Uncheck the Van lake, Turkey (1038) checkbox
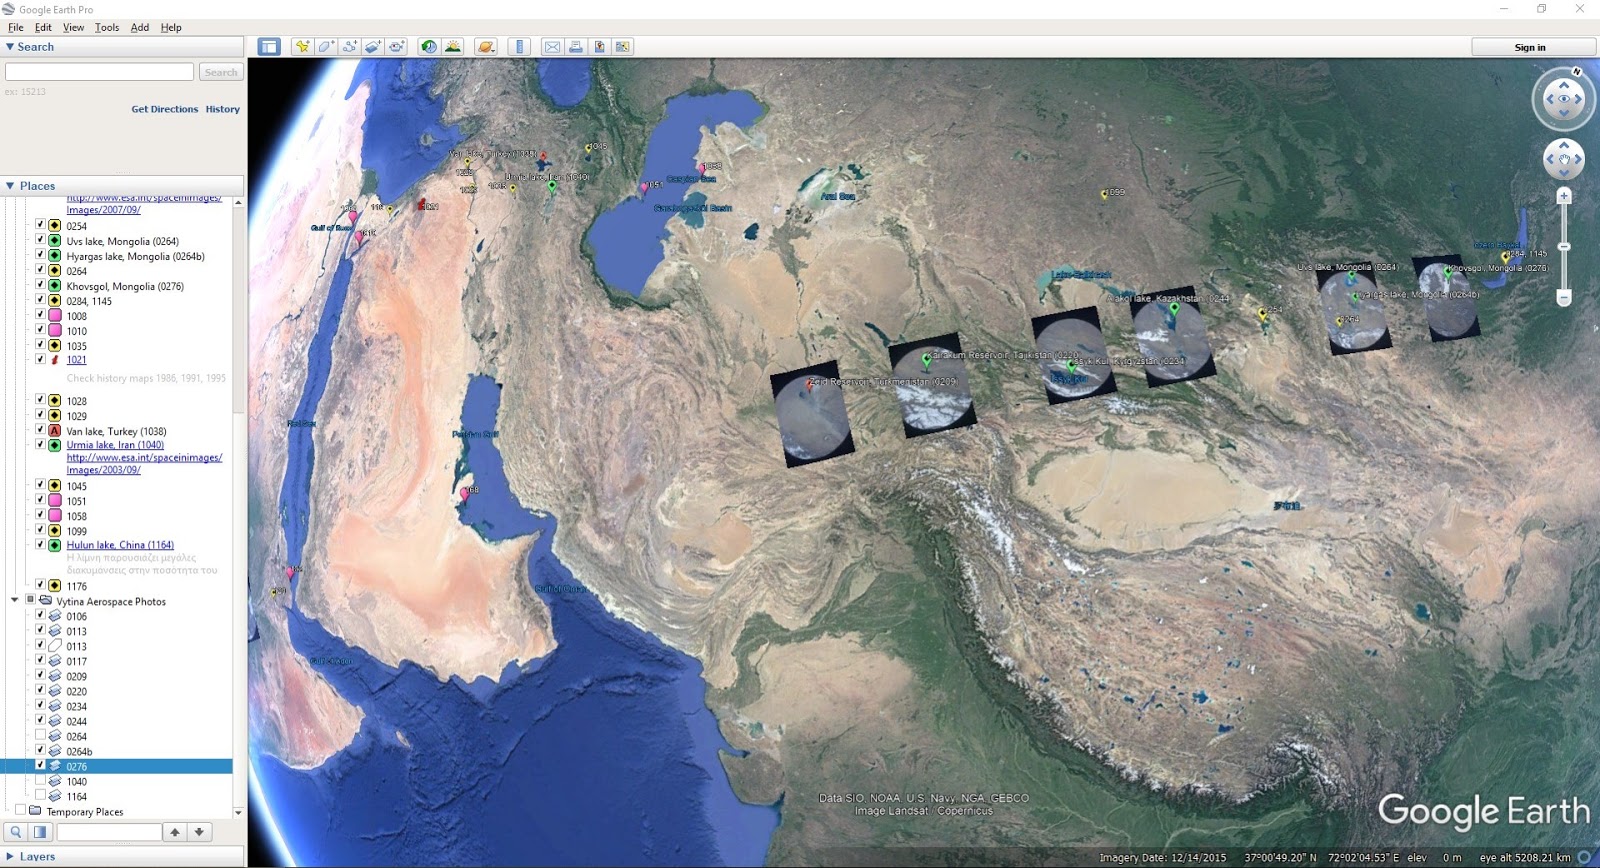 tap(40, 430)
